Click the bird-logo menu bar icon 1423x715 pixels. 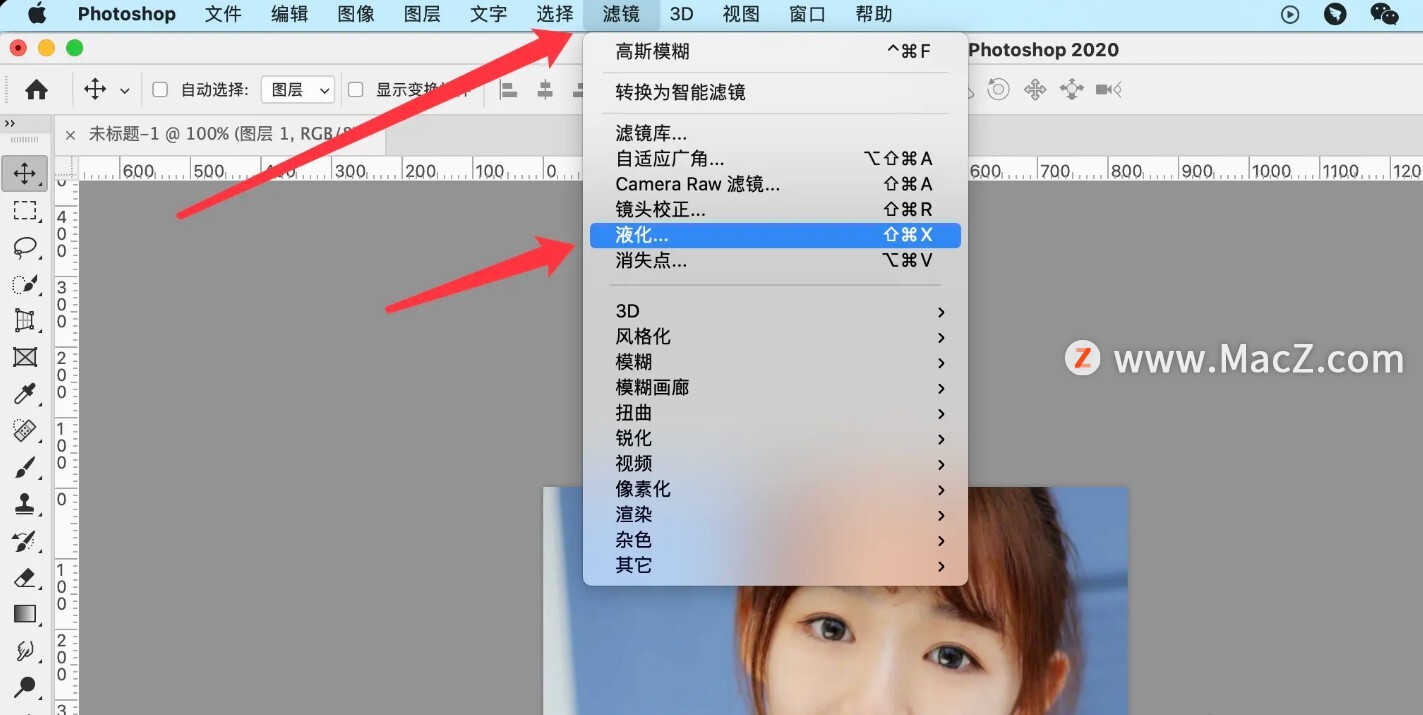point(1335,14)
